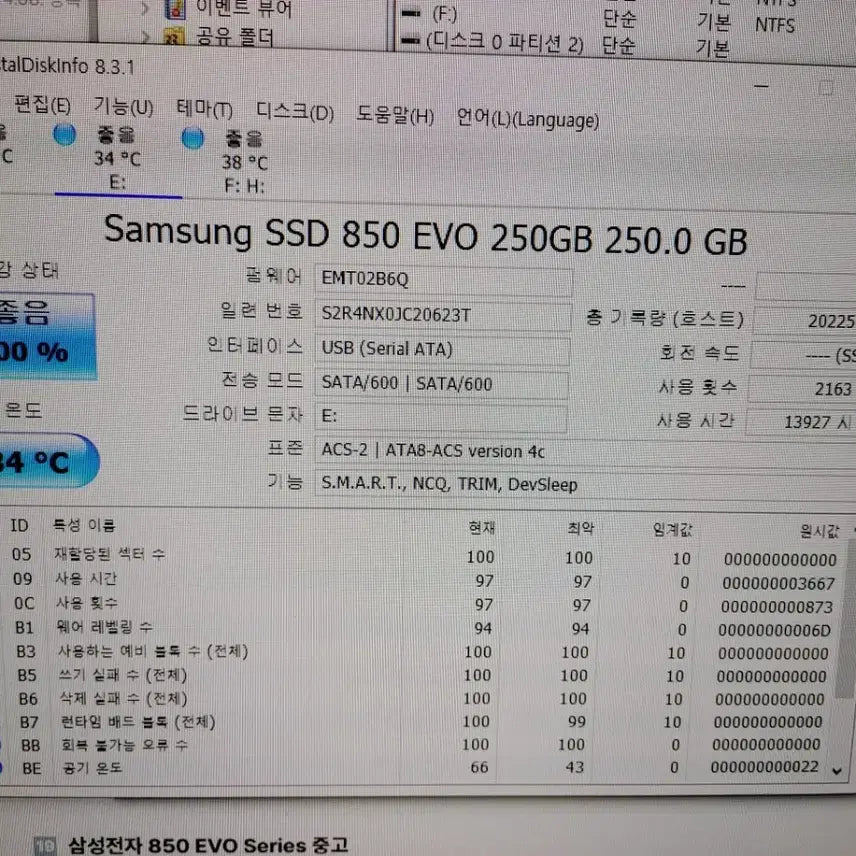Viewport: 856px width, 856px height.
Task: Click the 34 °C temperature button
Action: tap(48, 461)
